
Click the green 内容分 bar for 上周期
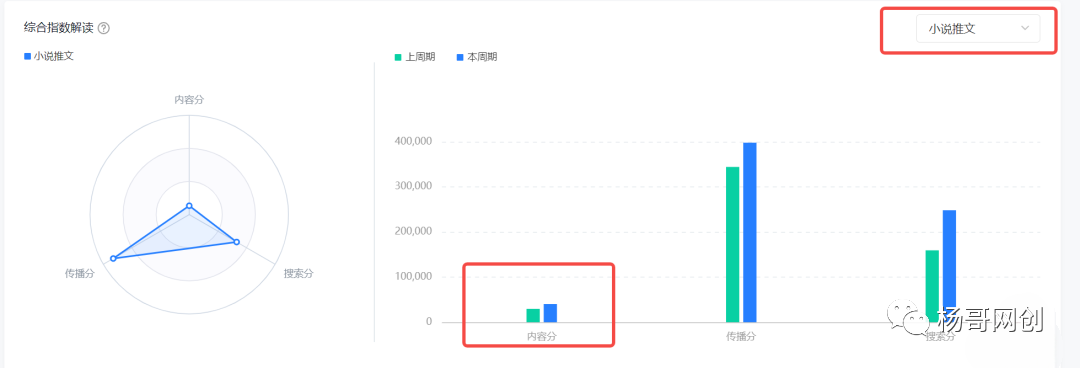pyautogui.click(x=533, y=316)
